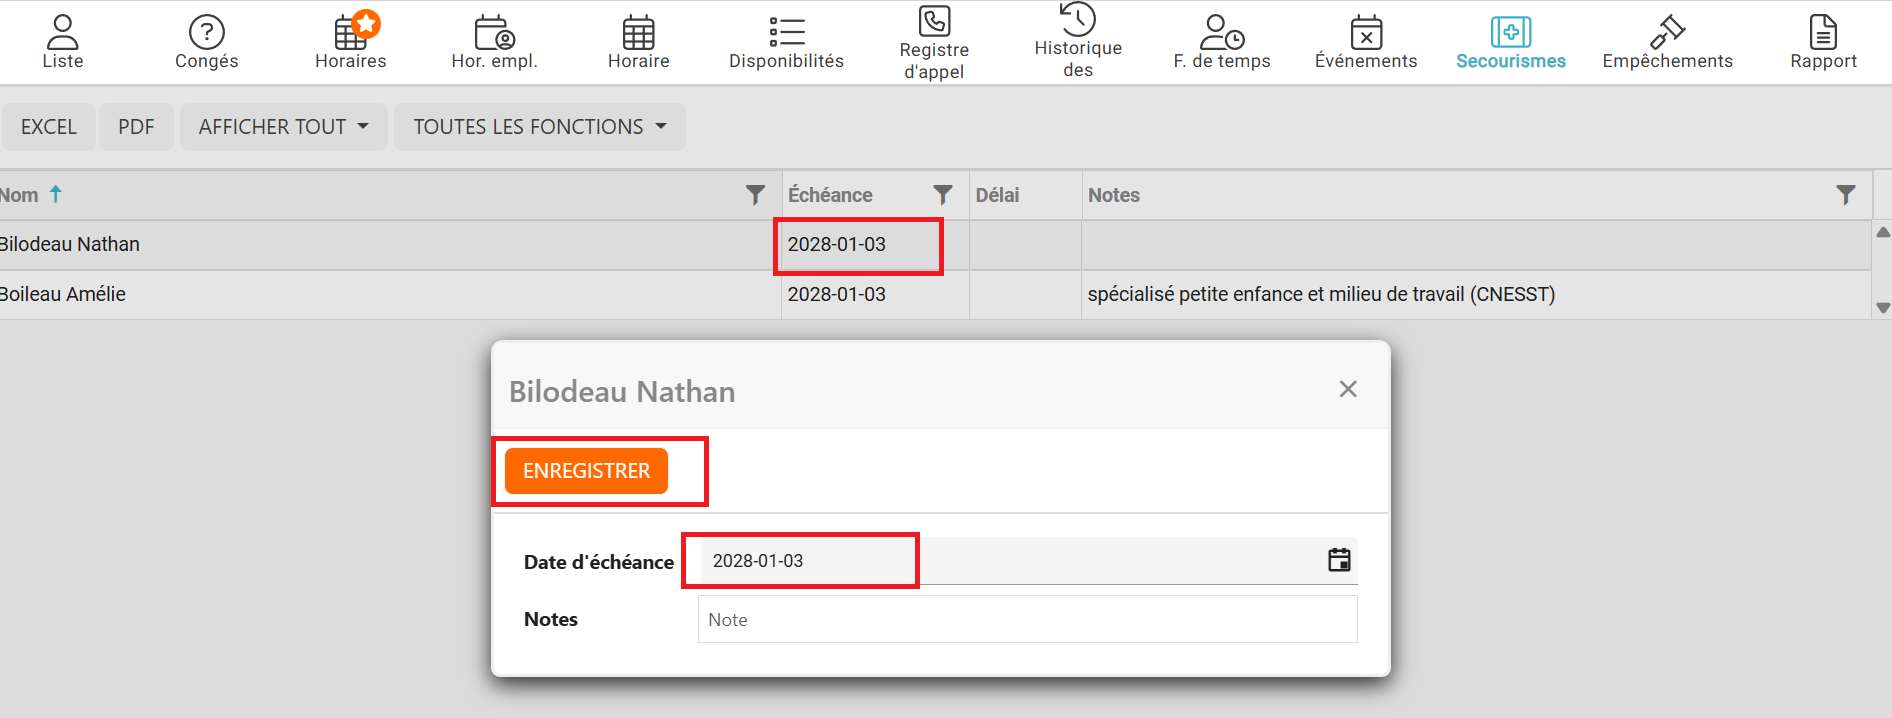Screen dimensions: 1892x718
Task: Click the Note input field
Action: tap(1027, 620)
